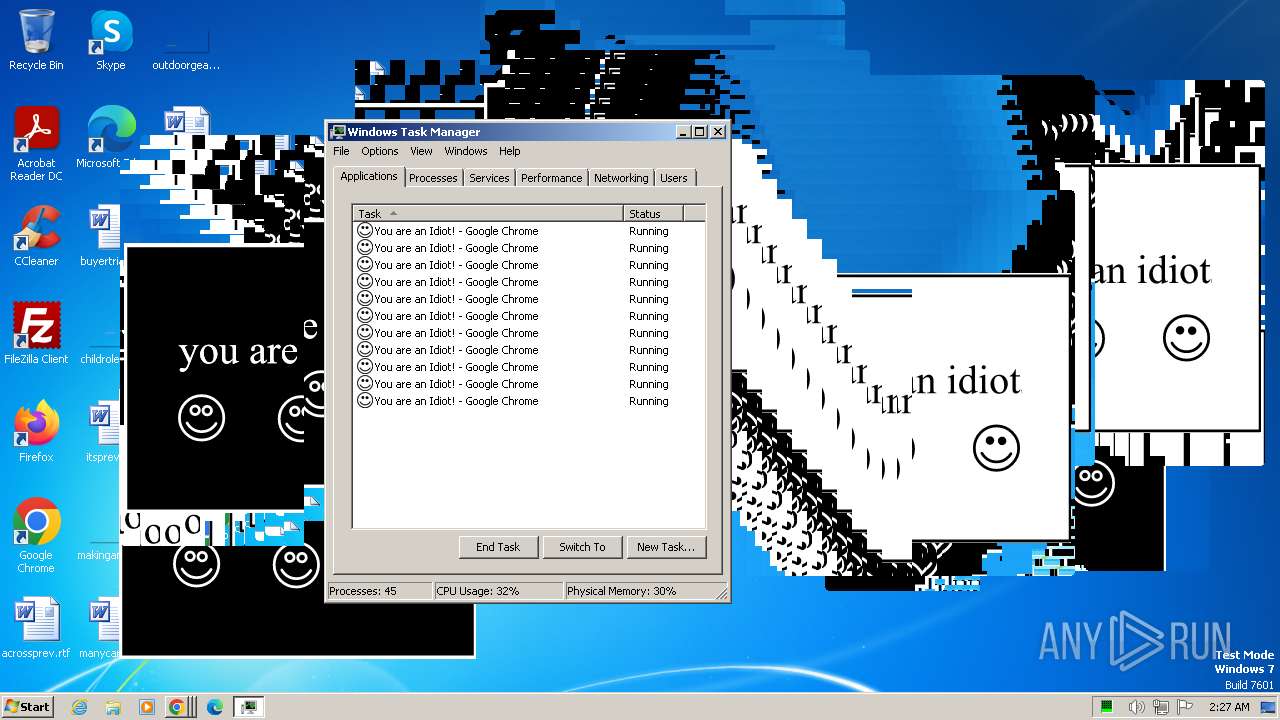Image resolution: width=1280 pixels, height=720 pixels.
Task: Select the Firefox desktop icon
Action: point(36,432)
